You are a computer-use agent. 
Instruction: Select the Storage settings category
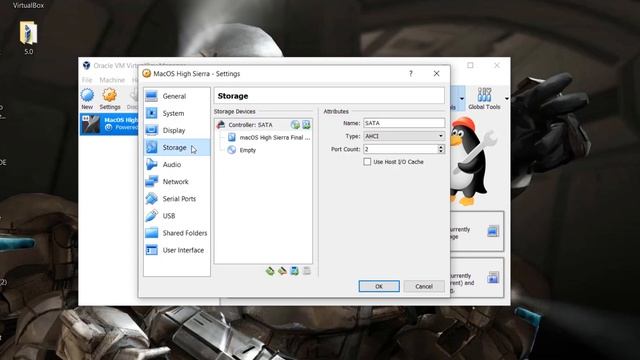click(x=176, y=148)
